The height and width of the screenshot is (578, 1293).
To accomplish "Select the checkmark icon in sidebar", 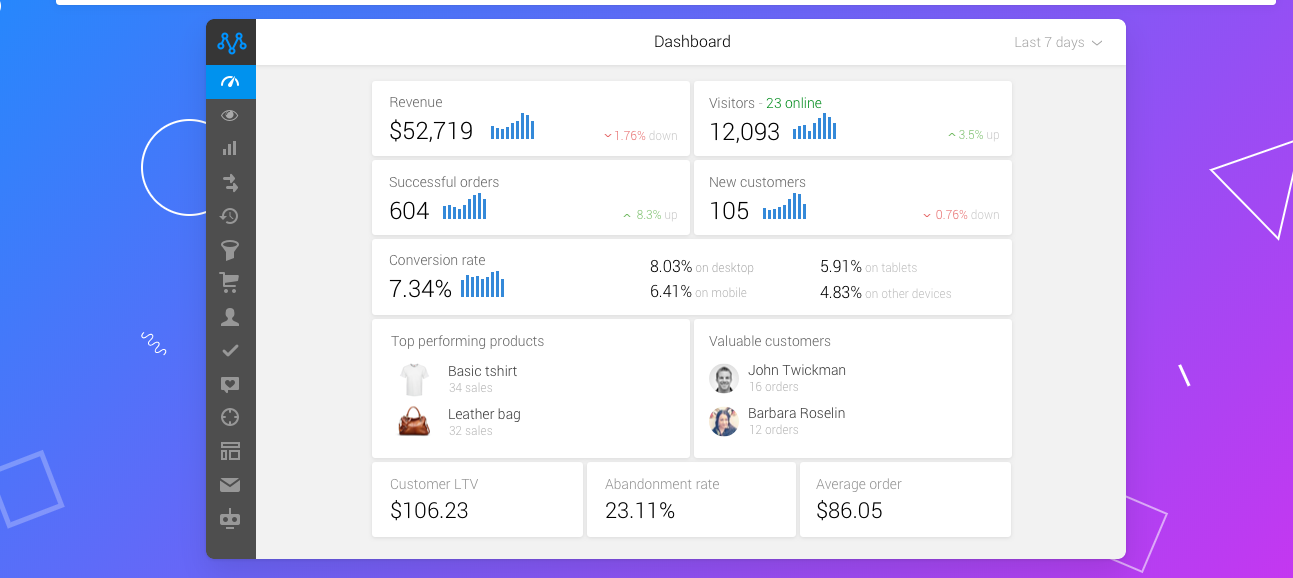I will (x=230, y=350).
